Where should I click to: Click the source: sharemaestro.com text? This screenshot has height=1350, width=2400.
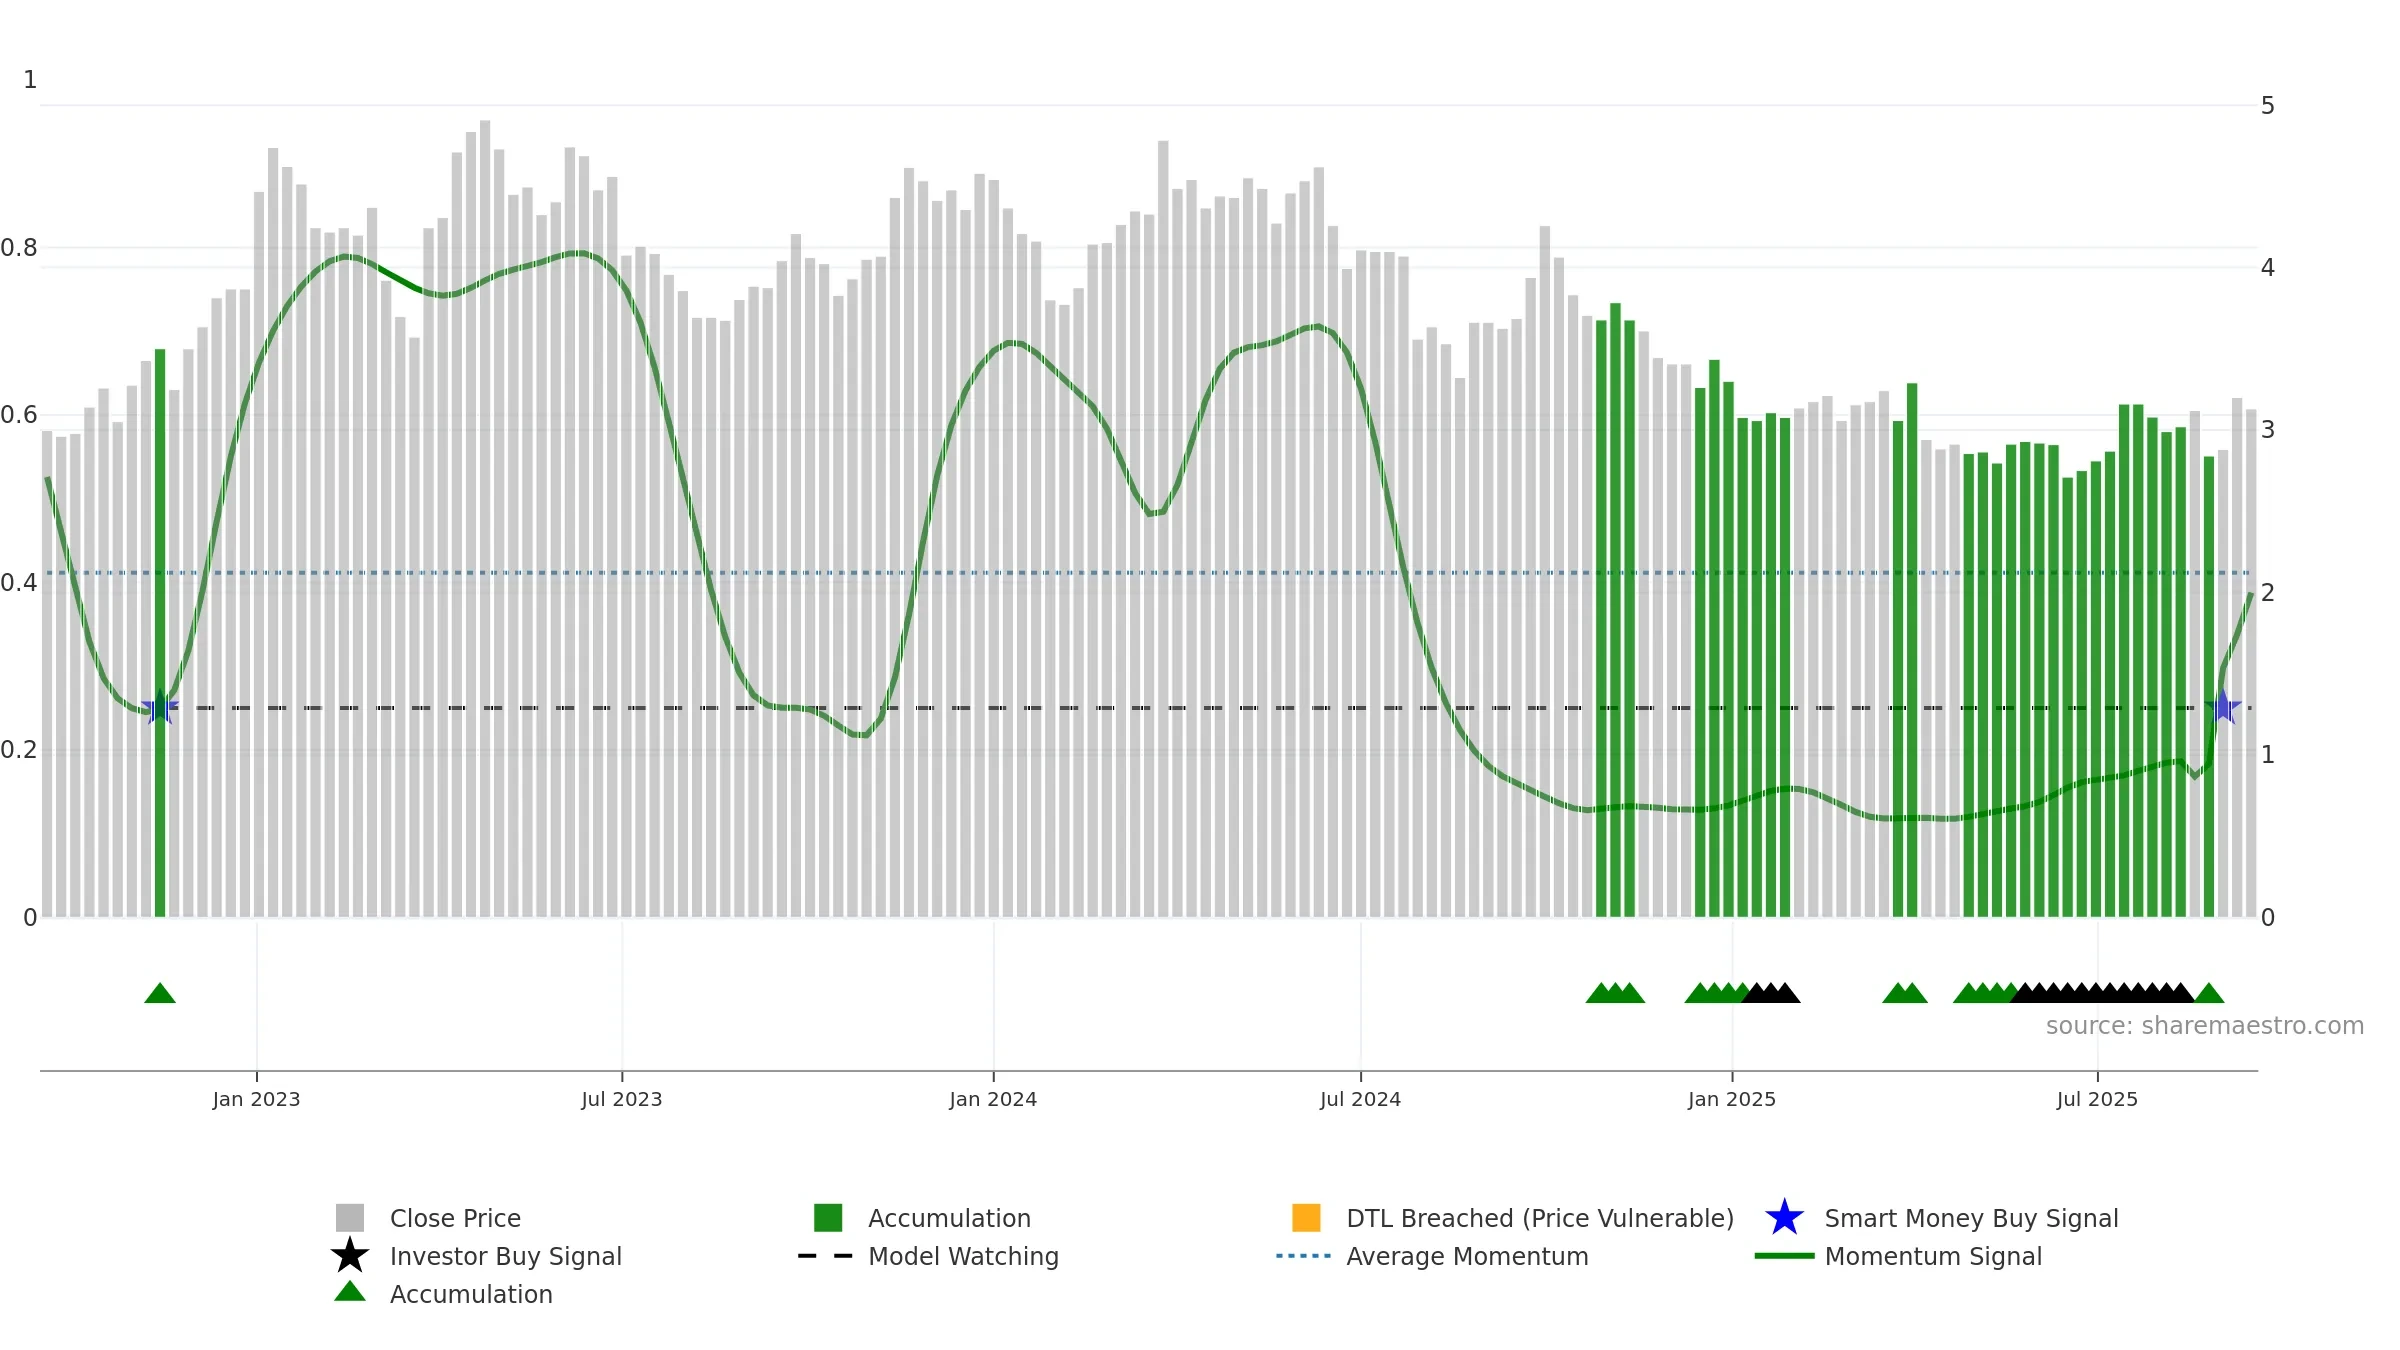[2205, 1026]
